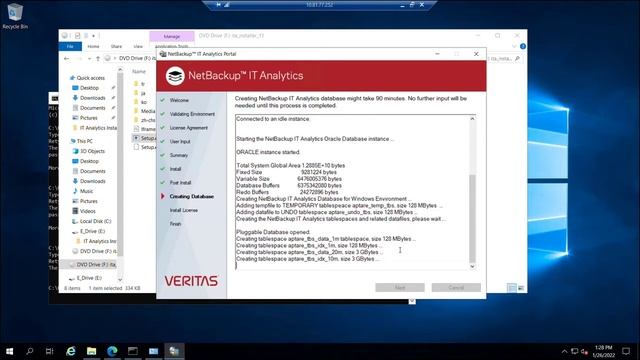Open the Home ribbon tab in Explorer

(93, 47)
